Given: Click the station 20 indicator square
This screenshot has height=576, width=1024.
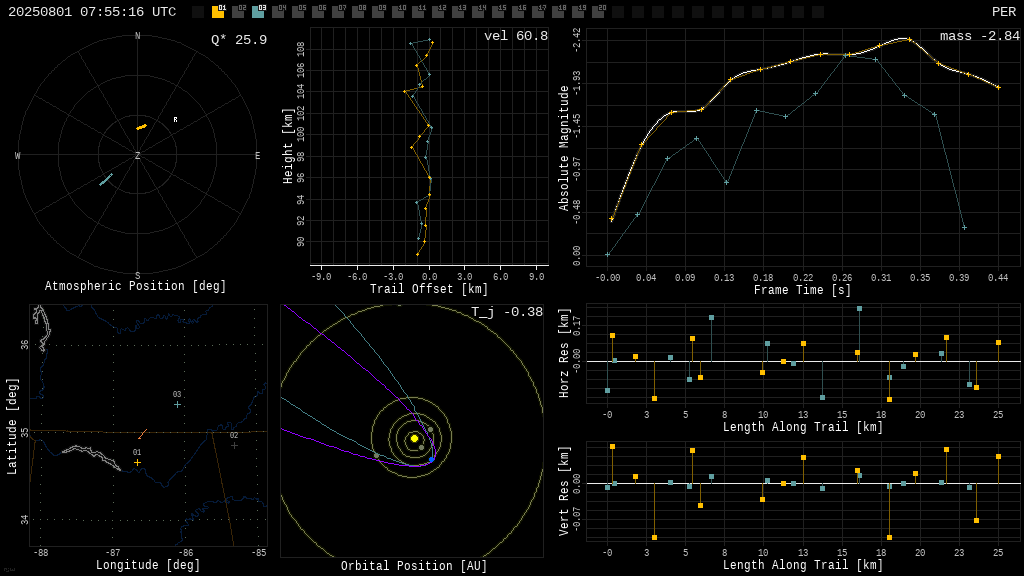Looking at the screenshot, I should point(600,12).
